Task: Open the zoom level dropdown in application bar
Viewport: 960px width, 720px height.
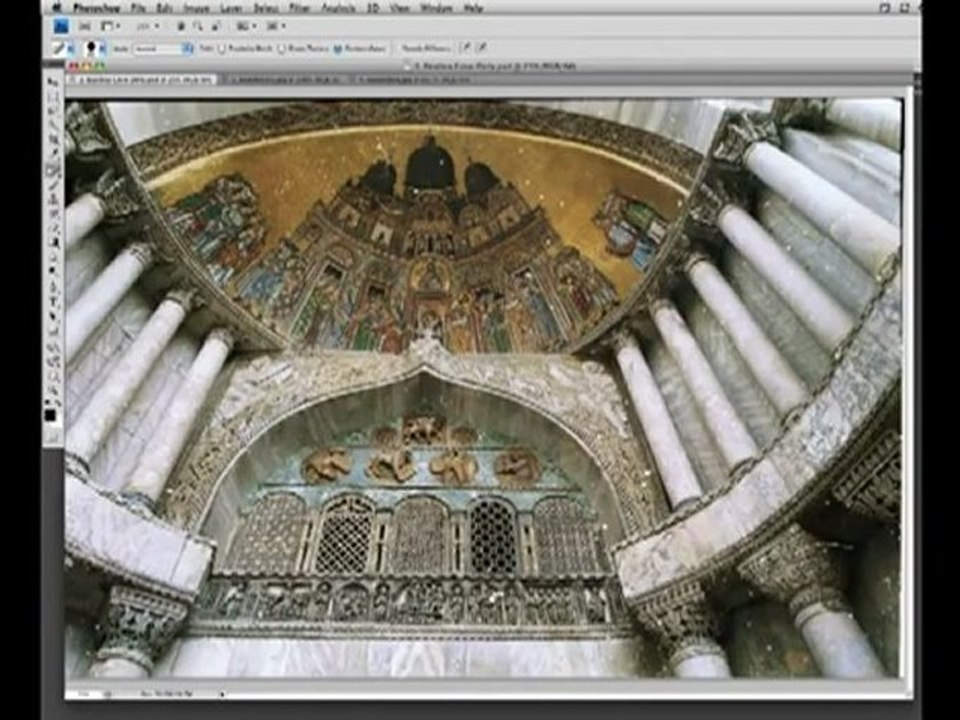Action: (x=148, y=26)
